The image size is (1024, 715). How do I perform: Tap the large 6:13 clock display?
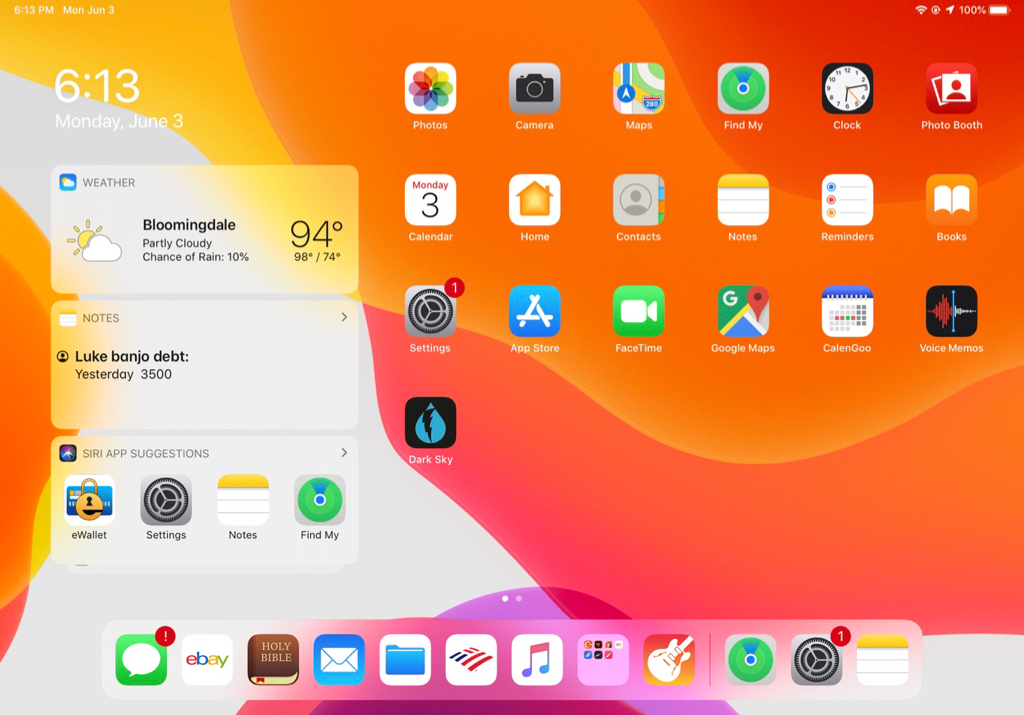[x=97, y=86]
